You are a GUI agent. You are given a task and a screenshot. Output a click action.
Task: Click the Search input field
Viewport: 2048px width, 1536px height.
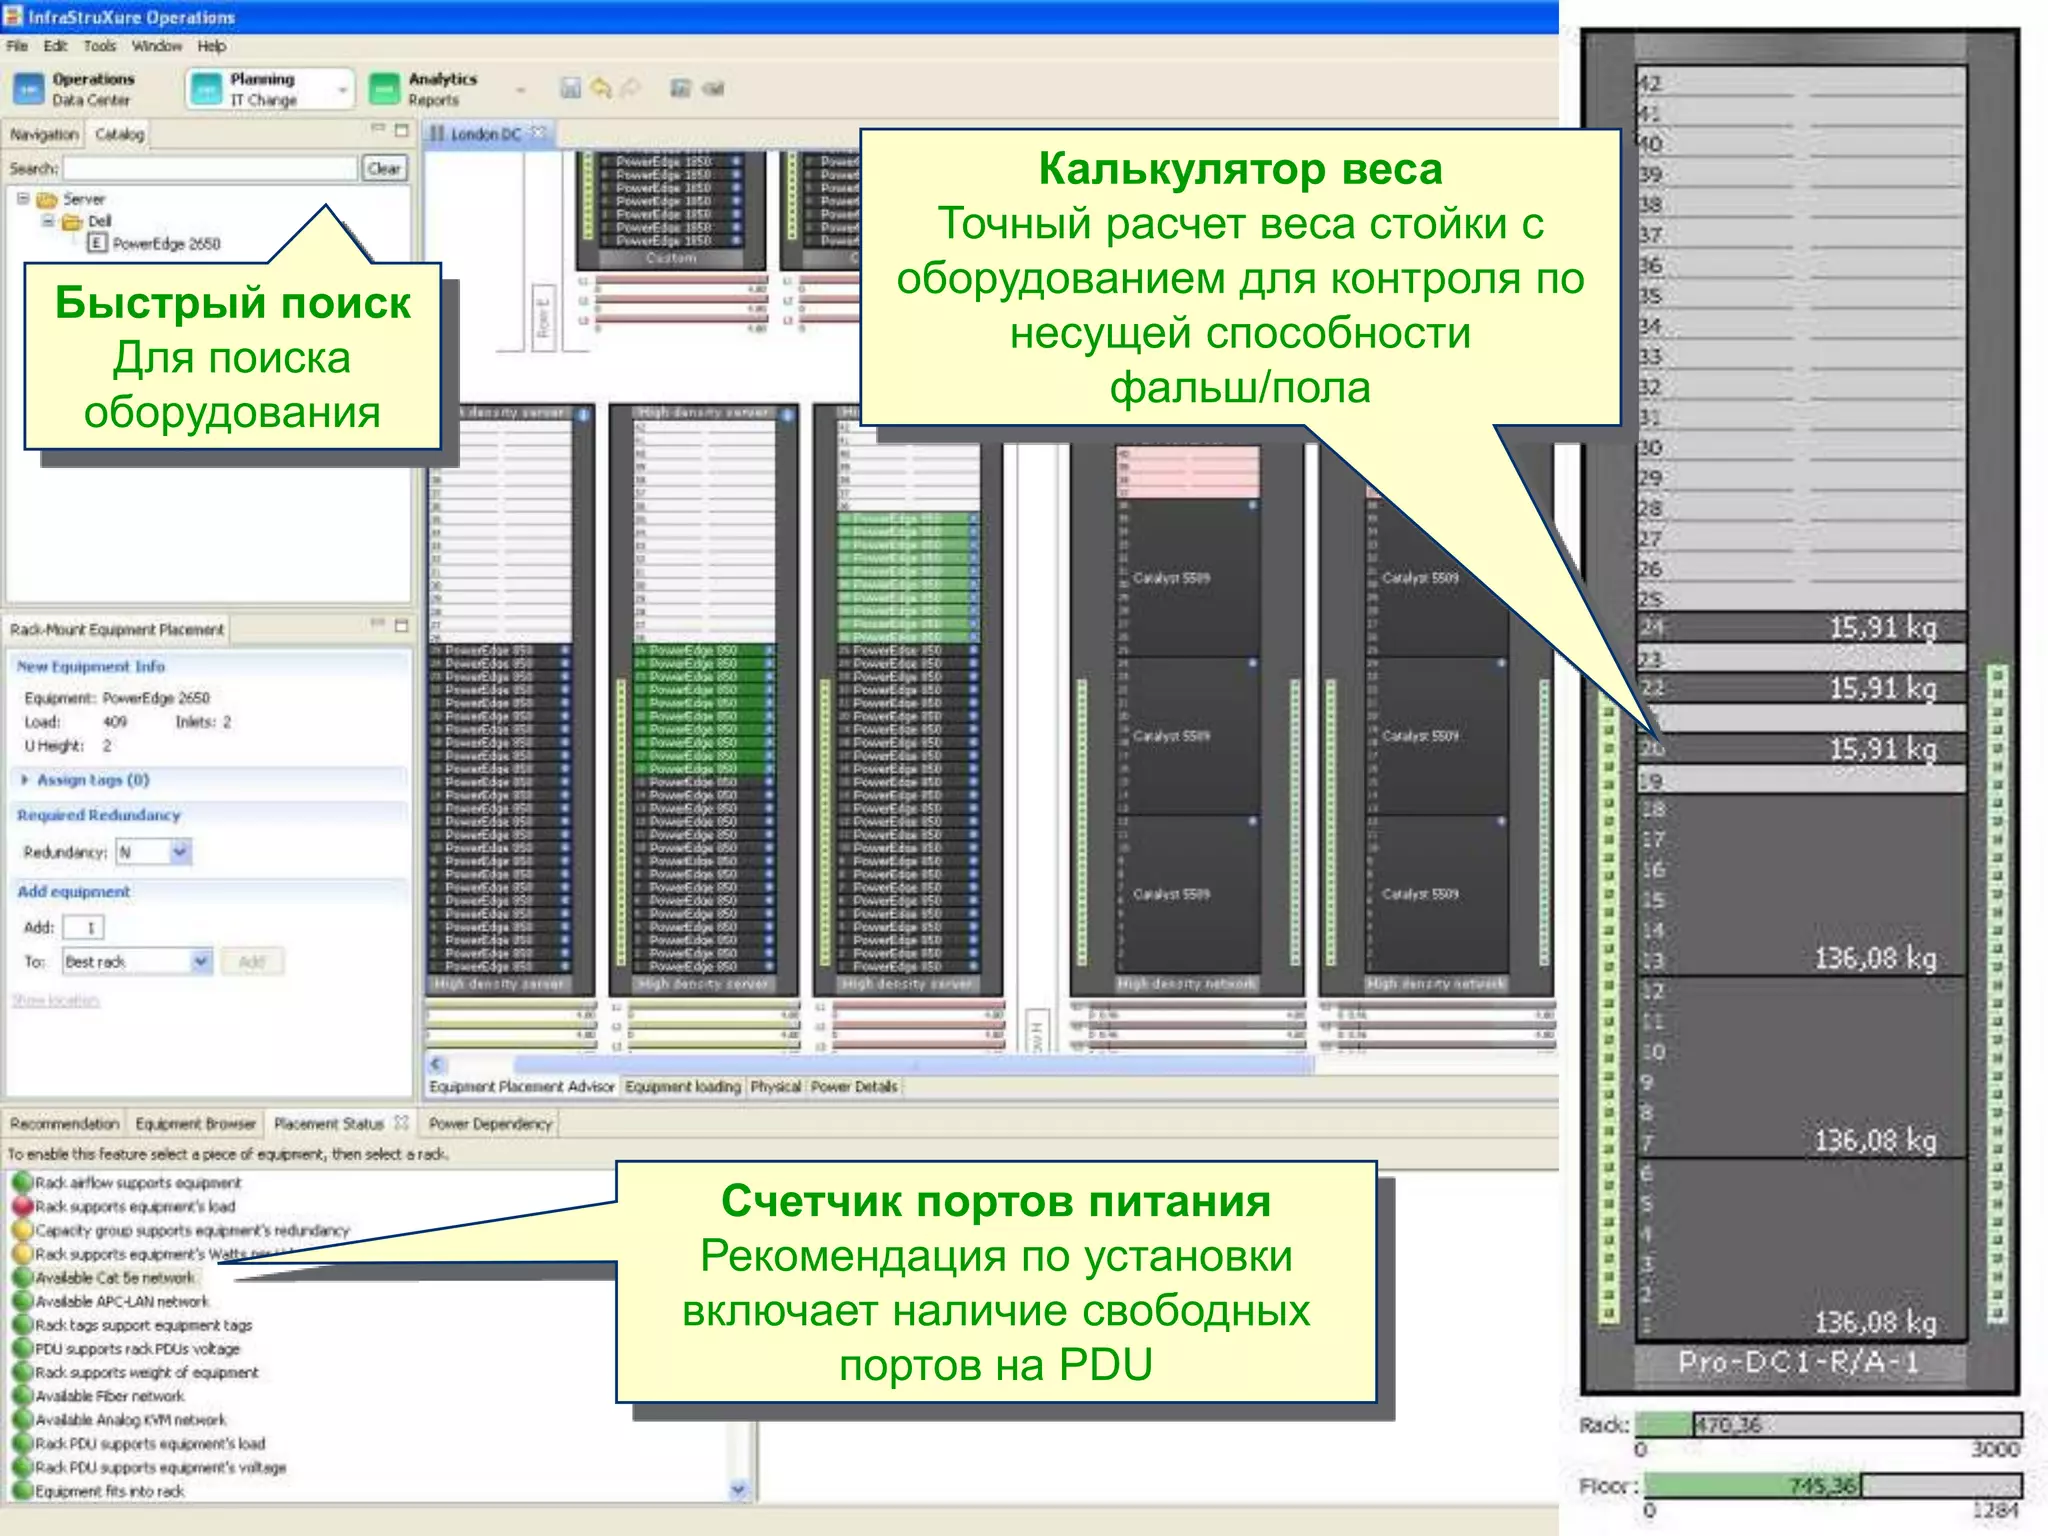click(210, 168)
